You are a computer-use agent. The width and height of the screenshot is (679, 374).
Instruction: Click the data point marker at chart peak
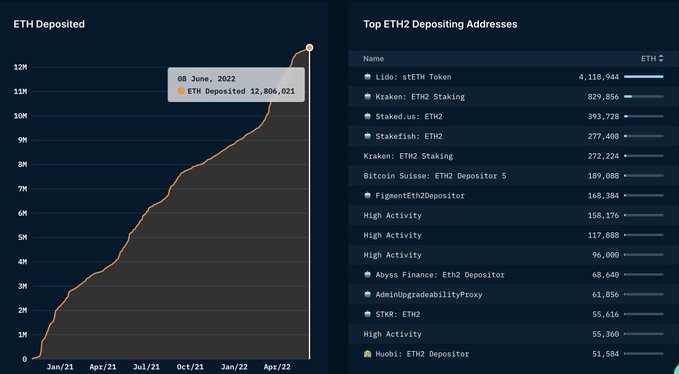309,48
